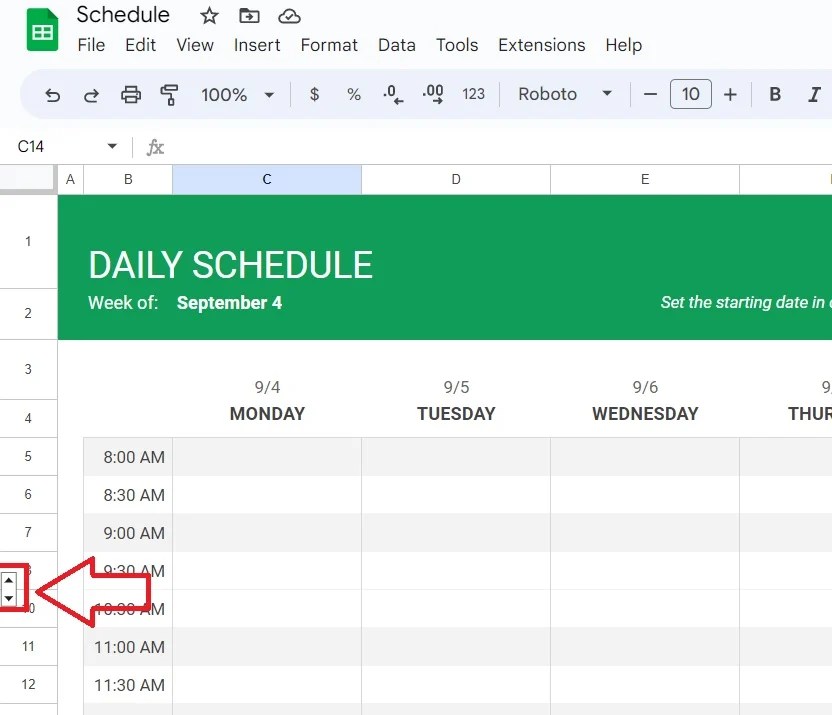Image resolution: width=832 pixels, height=715 pixels.
Task: Click the formula bar fx field
Action: pyautogui.click(x=155, y=146)
